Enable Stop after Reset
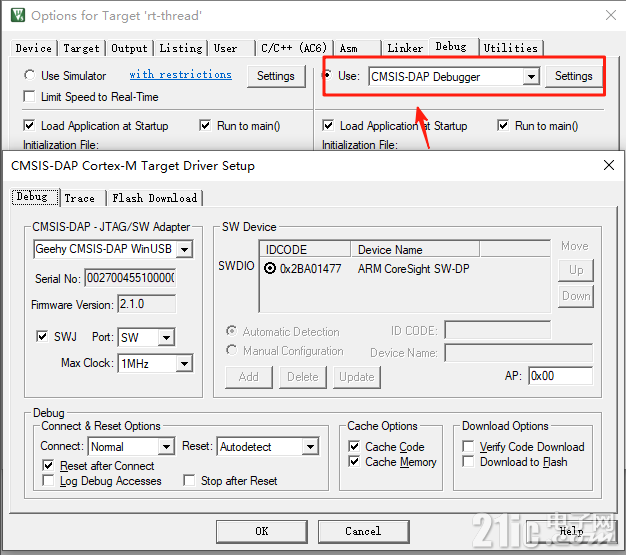The image size is (626, 555). tap(189, 480)
